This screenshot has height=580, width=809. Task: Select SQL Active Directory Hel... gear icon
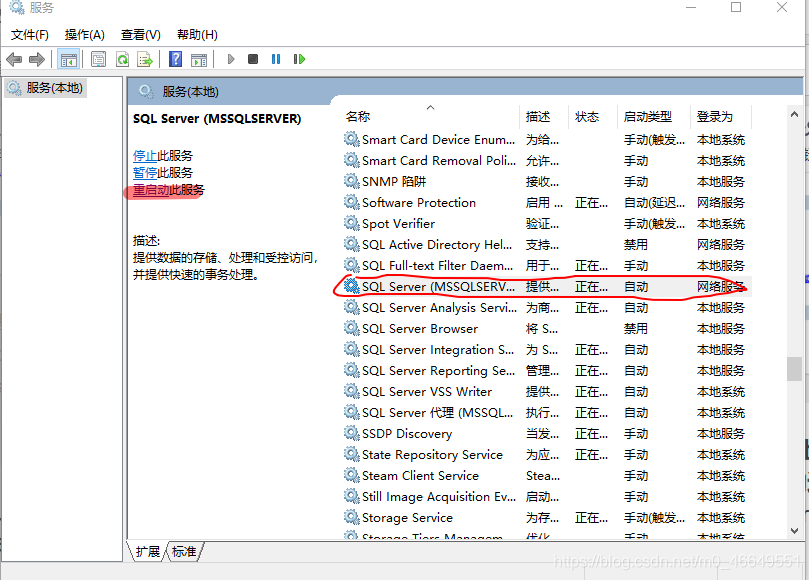351,244
